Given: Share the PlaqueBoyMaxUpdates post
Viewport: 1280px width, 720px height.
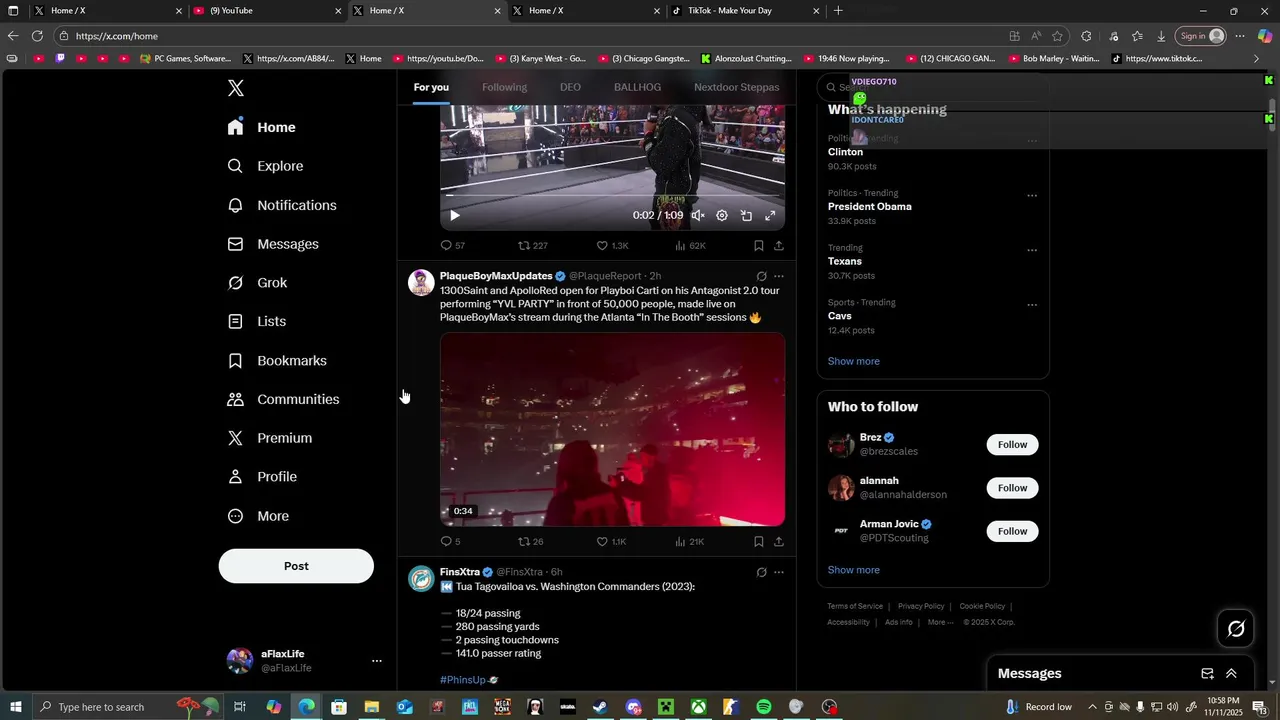Looking at the screenshot, I should click(x=779, y=542).
